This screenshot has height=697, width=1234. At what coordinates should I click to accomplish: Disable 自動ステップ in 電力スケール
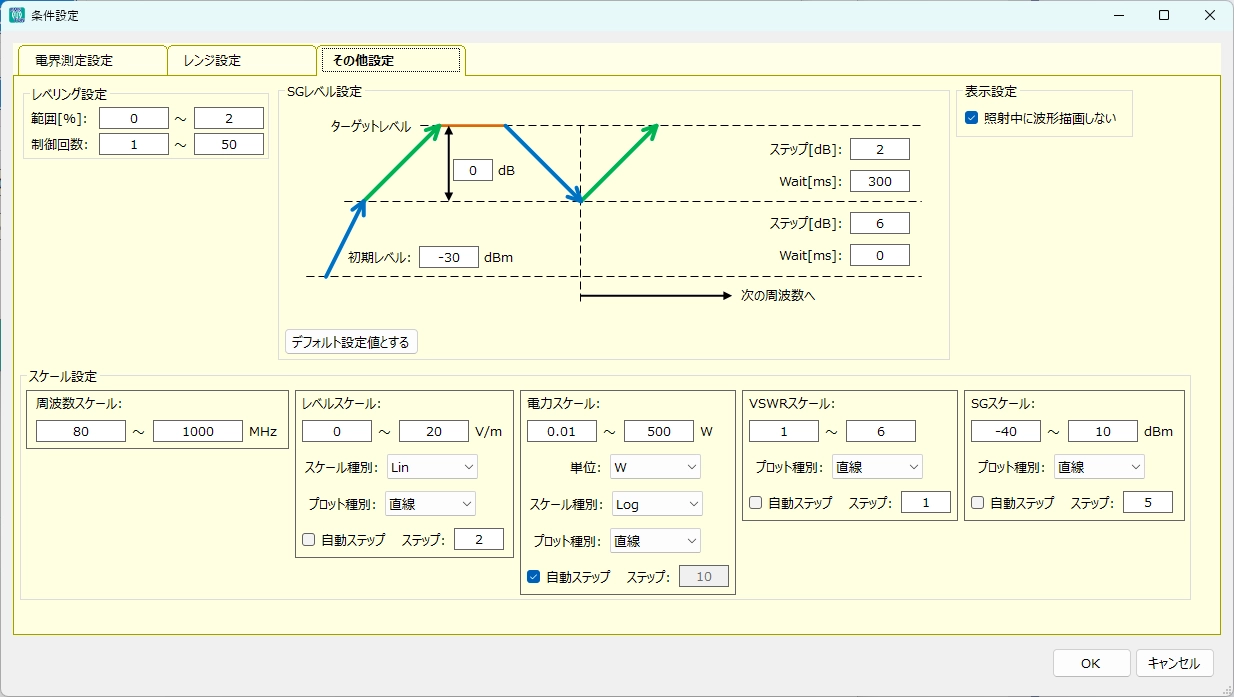pyautogui.click(x=534, y=577)
